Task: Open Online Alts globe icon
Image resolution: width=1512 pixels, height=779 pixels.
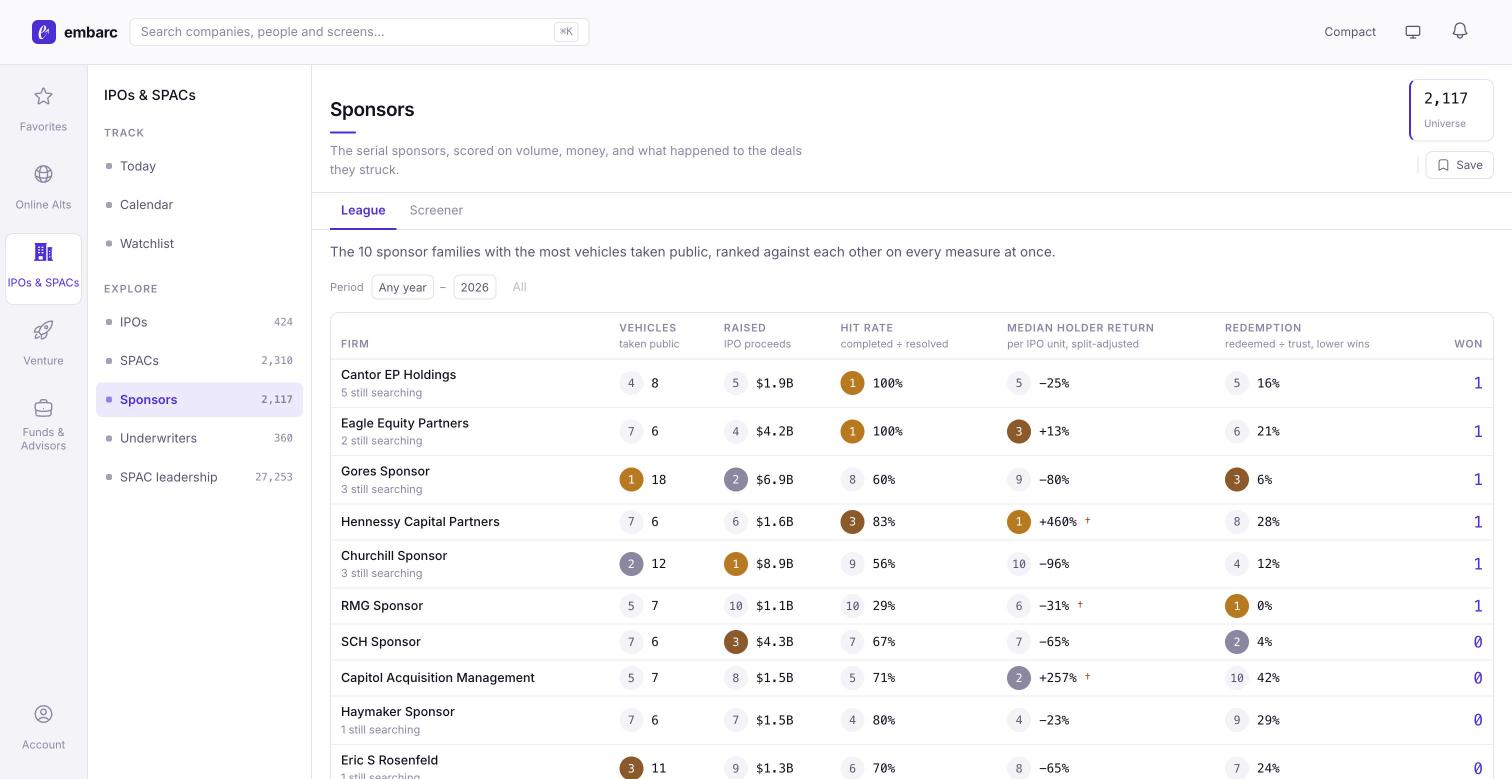Action: click(x=43, y=174)
